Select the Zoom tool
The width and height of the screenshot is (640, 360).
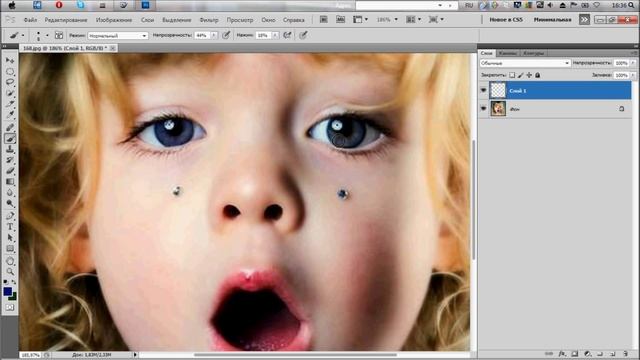(10, 272)
